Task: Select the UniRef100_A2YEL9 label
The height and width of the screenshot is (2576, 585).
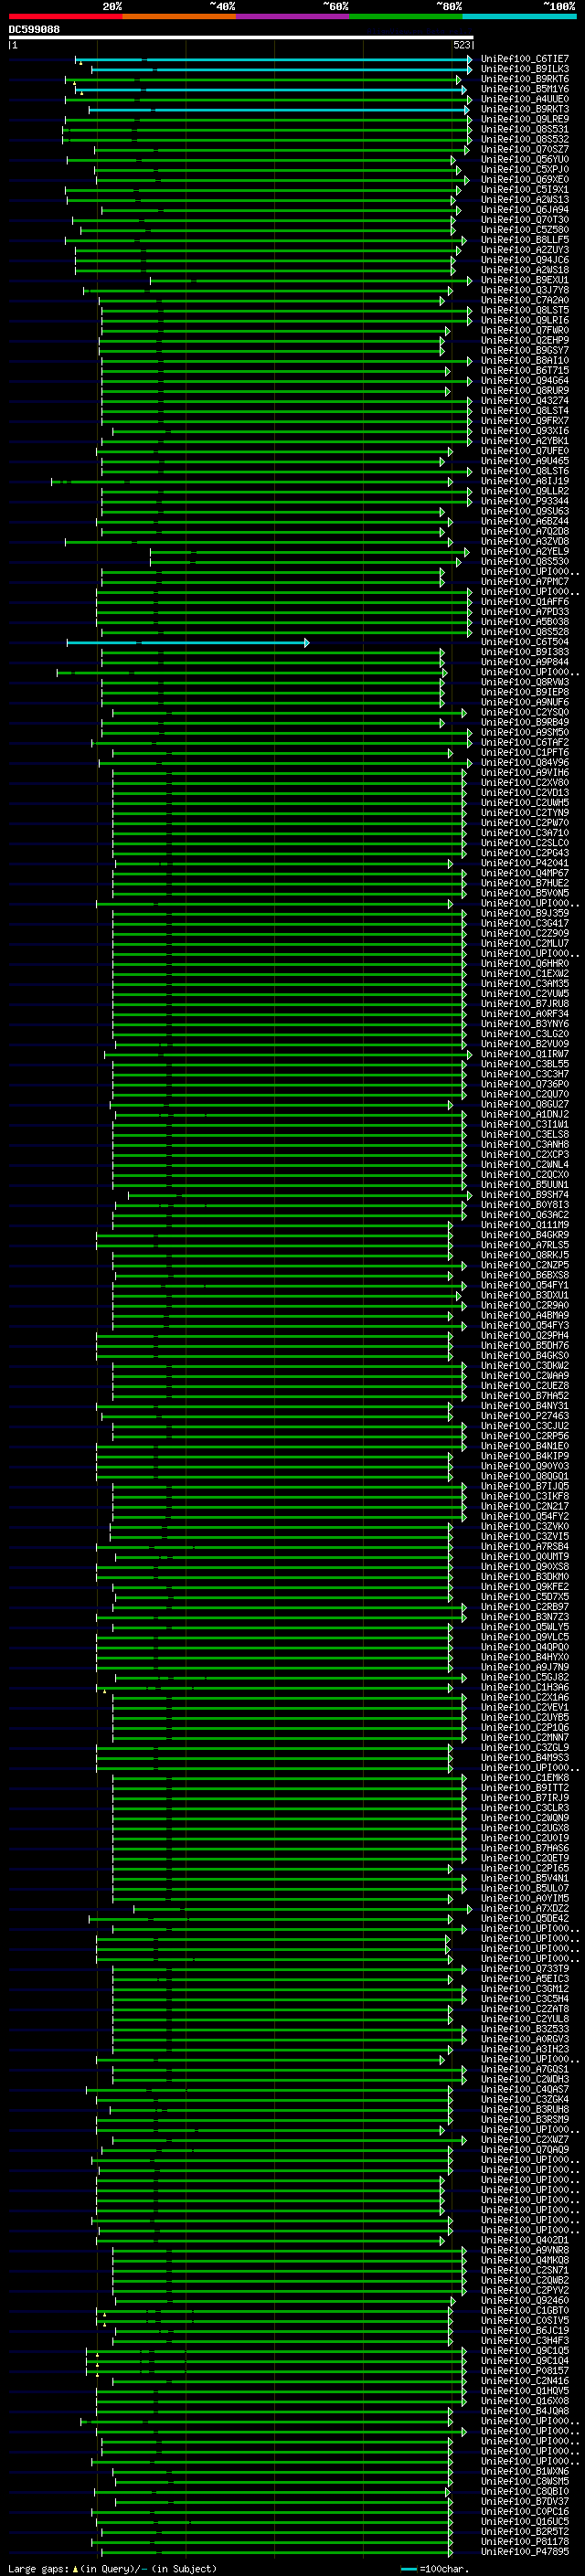Action: [x=525, y=551]
